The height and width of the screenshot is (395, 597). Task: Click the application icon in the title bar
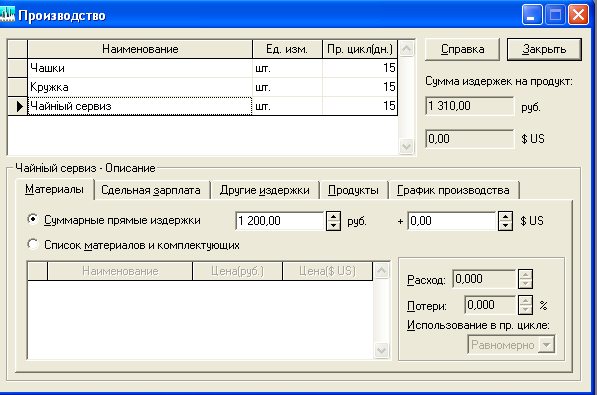coord(7,14)
